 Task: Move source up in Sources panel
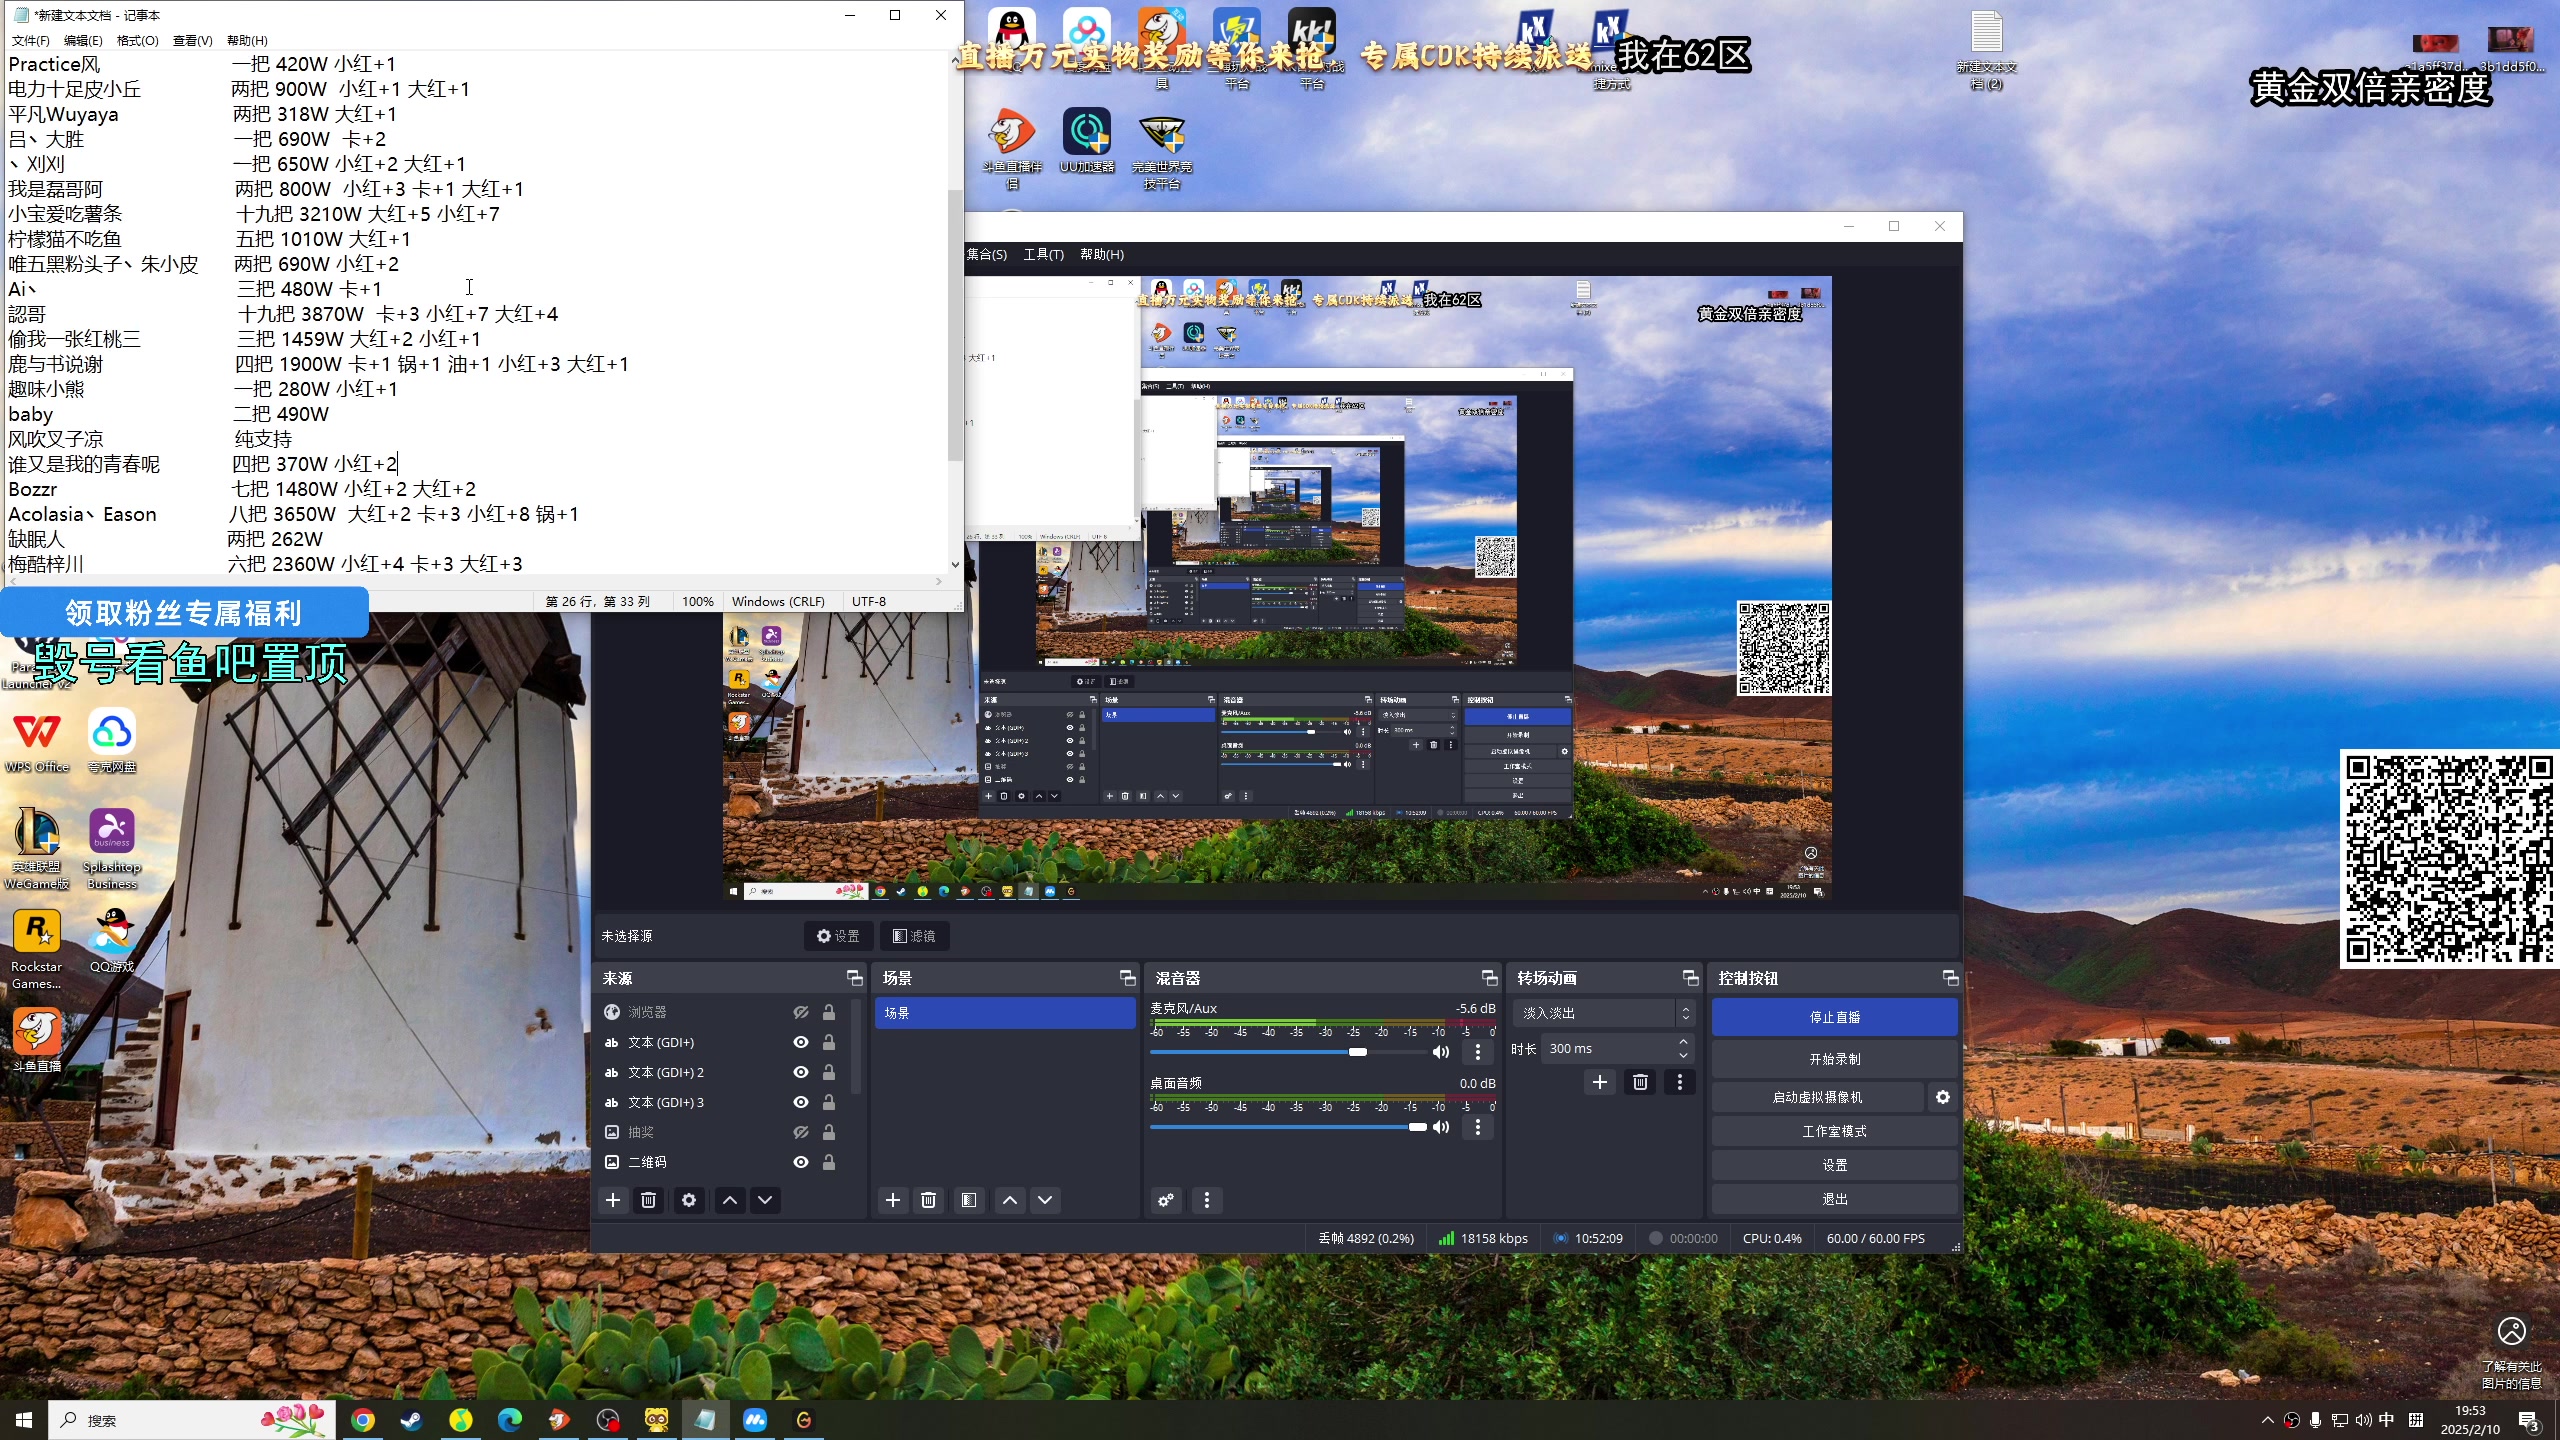point(730,1200)
